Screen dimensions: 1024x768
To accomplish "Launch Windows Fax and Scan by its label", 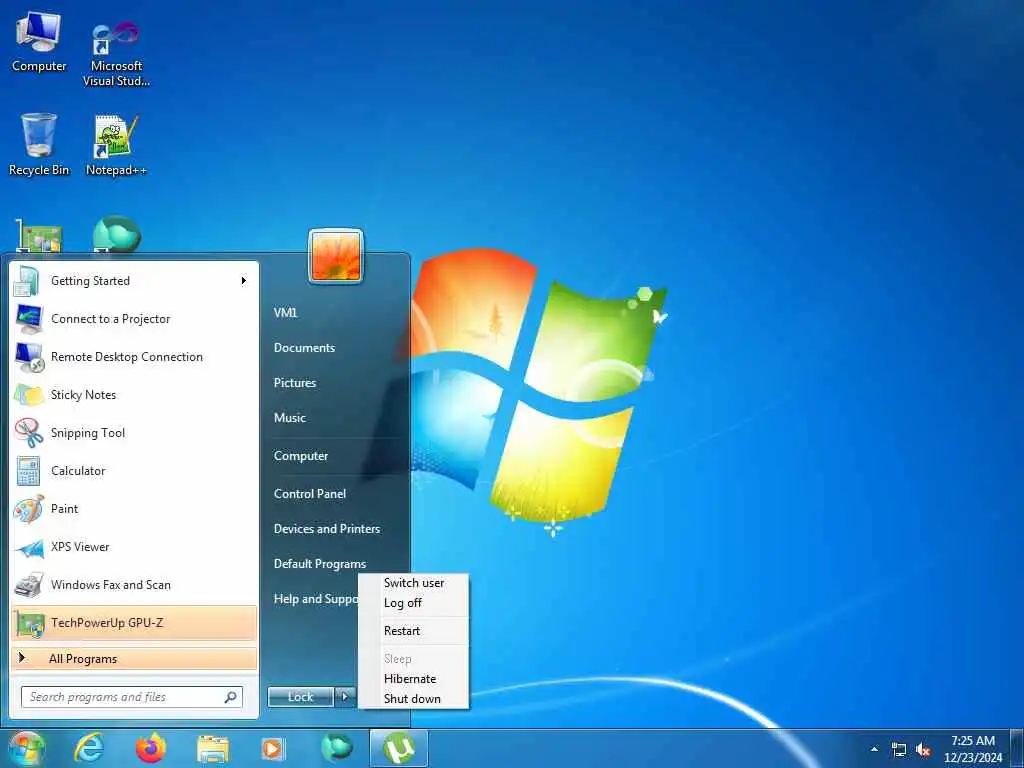I will click(x=110, y=584).
